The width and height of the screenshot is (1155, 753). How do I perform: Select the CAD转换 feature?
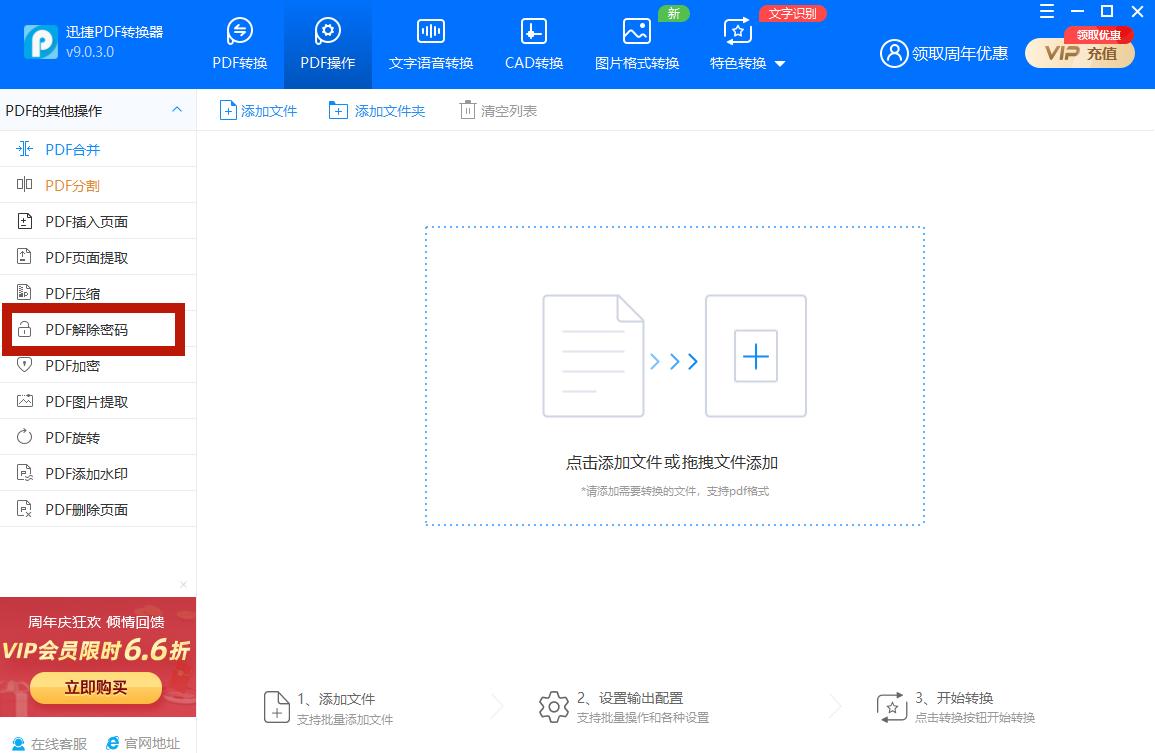[x=533, y=44]
